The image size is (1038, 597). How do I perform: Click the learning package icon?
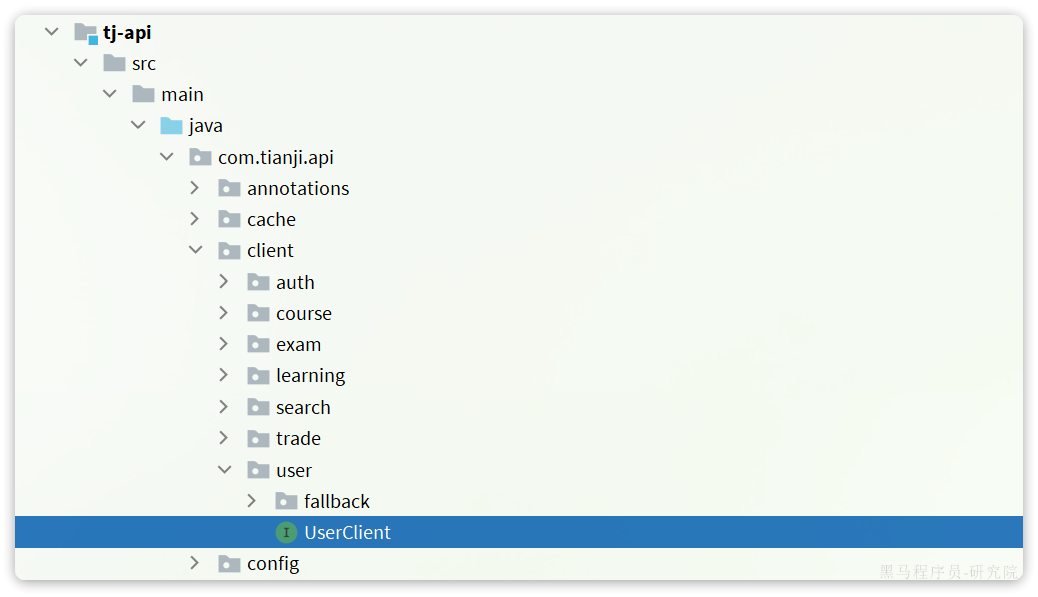click(x=258, y=376)
